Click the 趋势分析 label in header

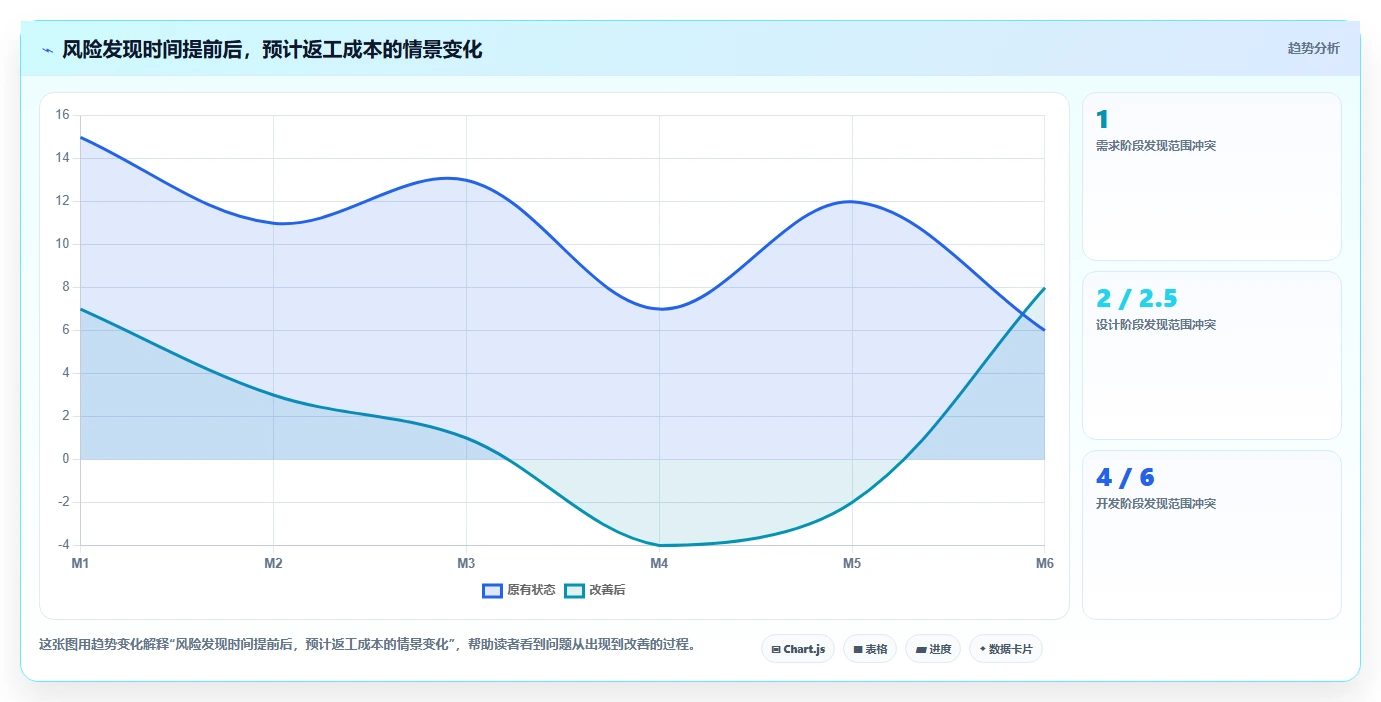(1314, 48)
